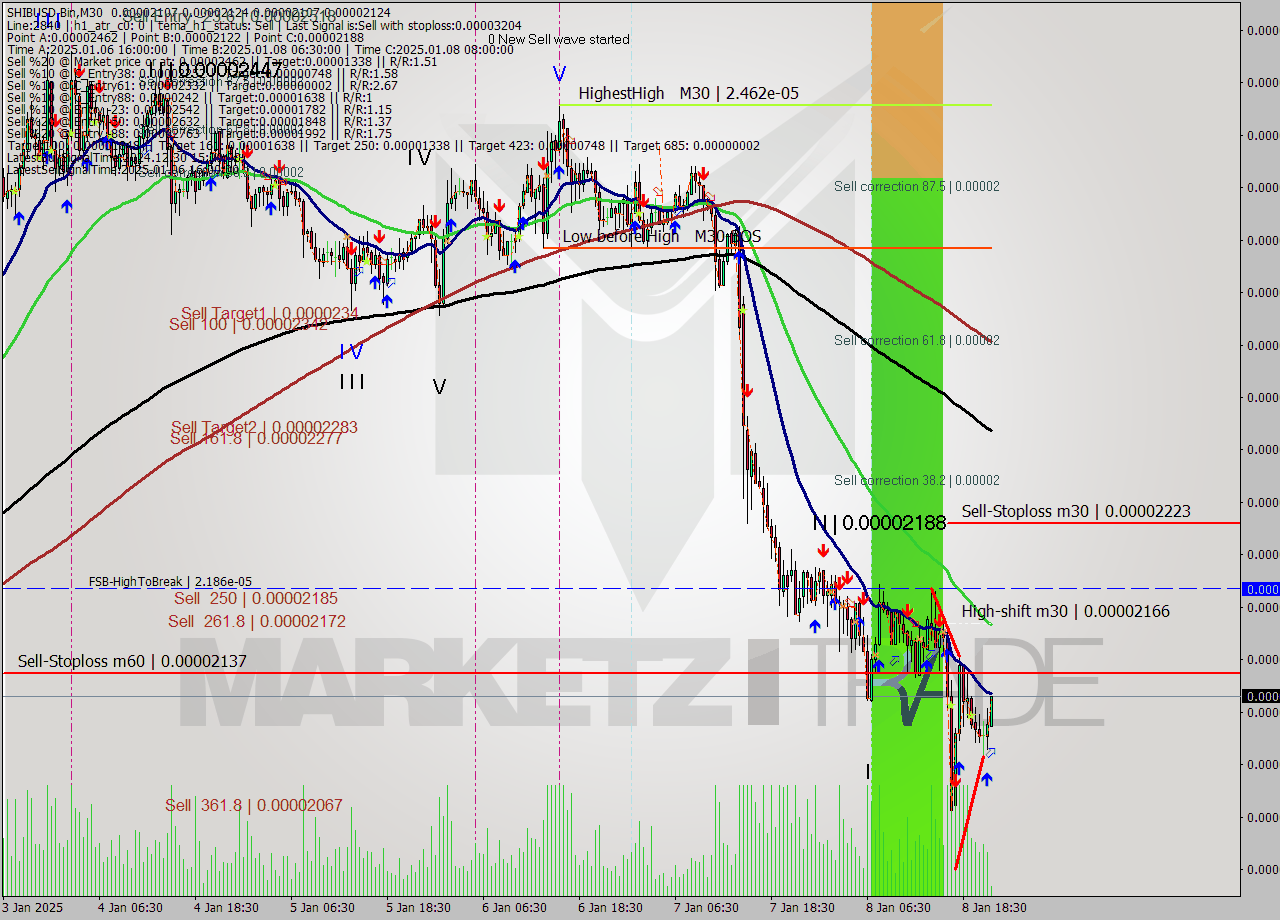Click the FSB-HighToBreak 2.186e-05 label
Screen dimensions: 1280x920
coord(170,581)
